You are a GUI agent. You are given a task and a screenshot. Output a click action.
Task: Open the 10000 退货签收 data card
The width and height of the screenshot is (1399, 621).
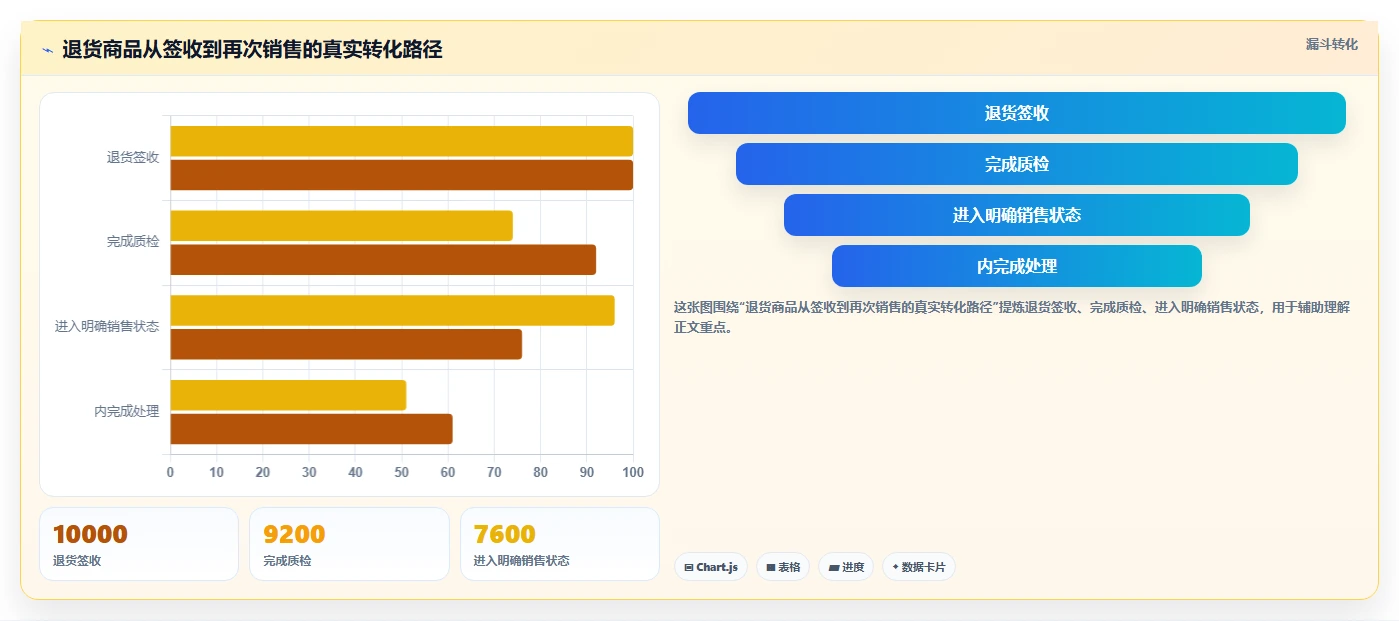pyautogui.click(x=139, y=544)
